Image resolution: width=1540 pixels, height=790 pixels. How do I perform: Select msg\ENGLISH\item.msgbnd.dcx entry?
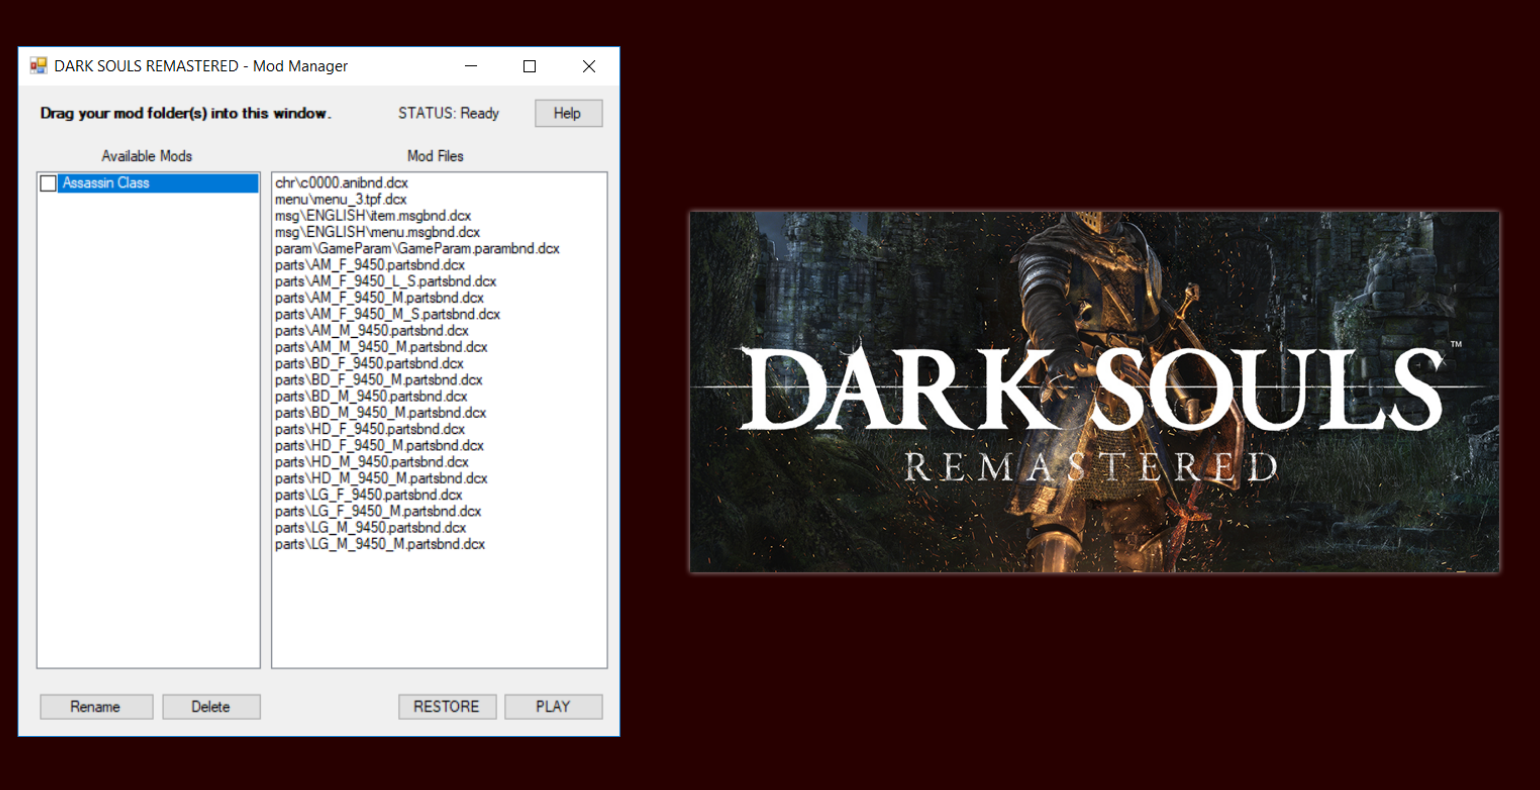(x=373, y=216)
